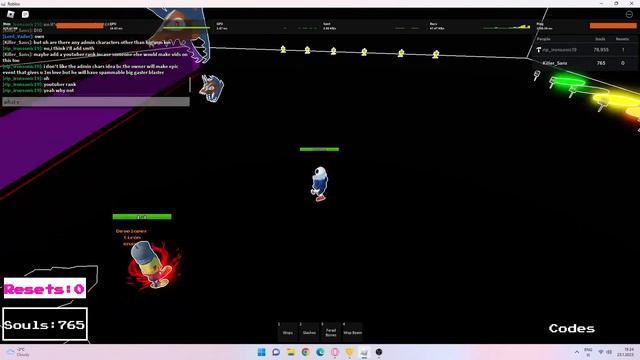Viewport: 640px width, 360px height.
Task: Open the weather widget on the taskbar
Action: pos(18,352)
